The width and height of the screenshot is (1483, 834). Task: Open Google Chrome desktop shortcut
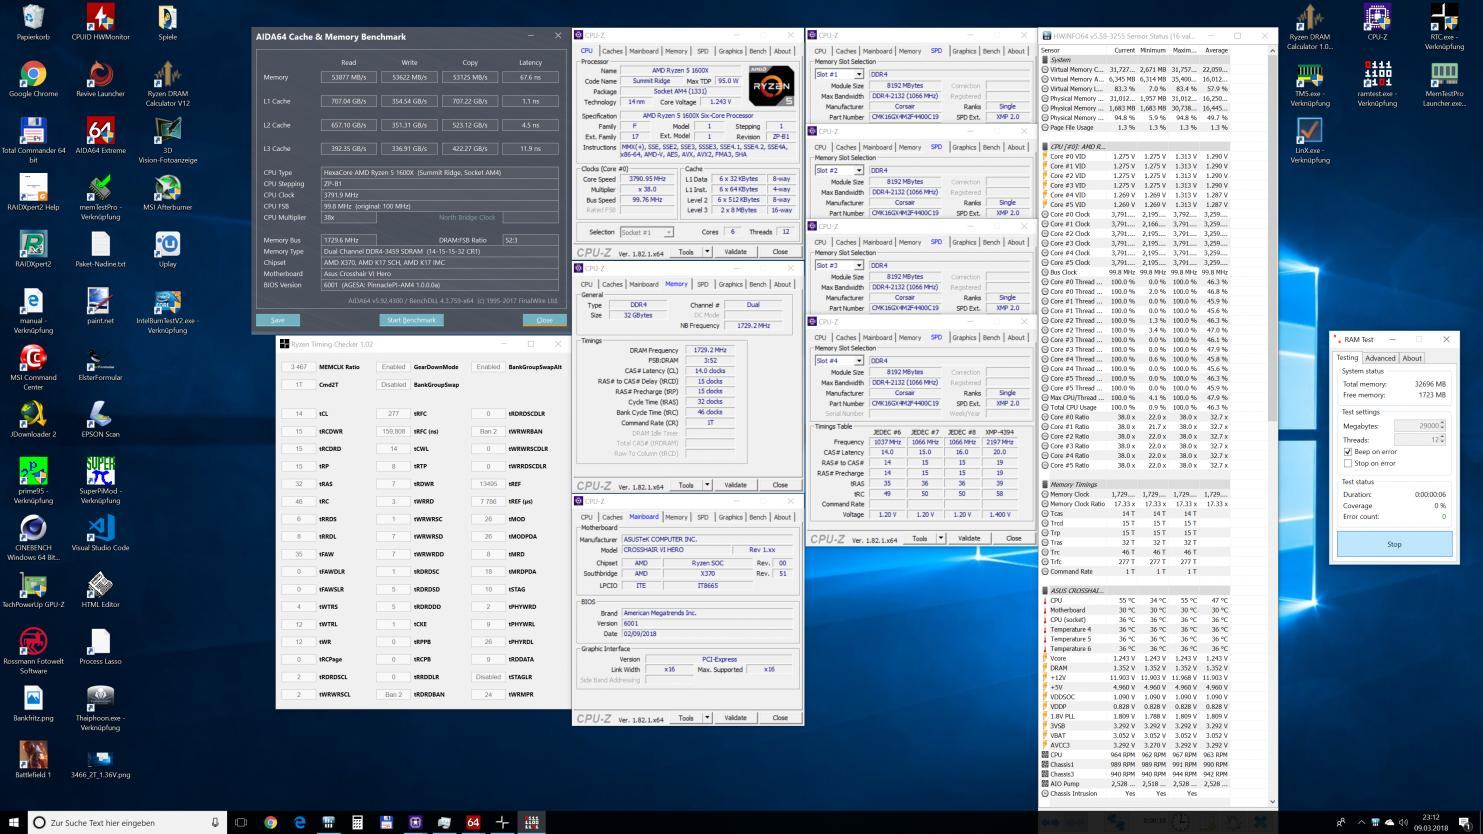tap(33, 79)
